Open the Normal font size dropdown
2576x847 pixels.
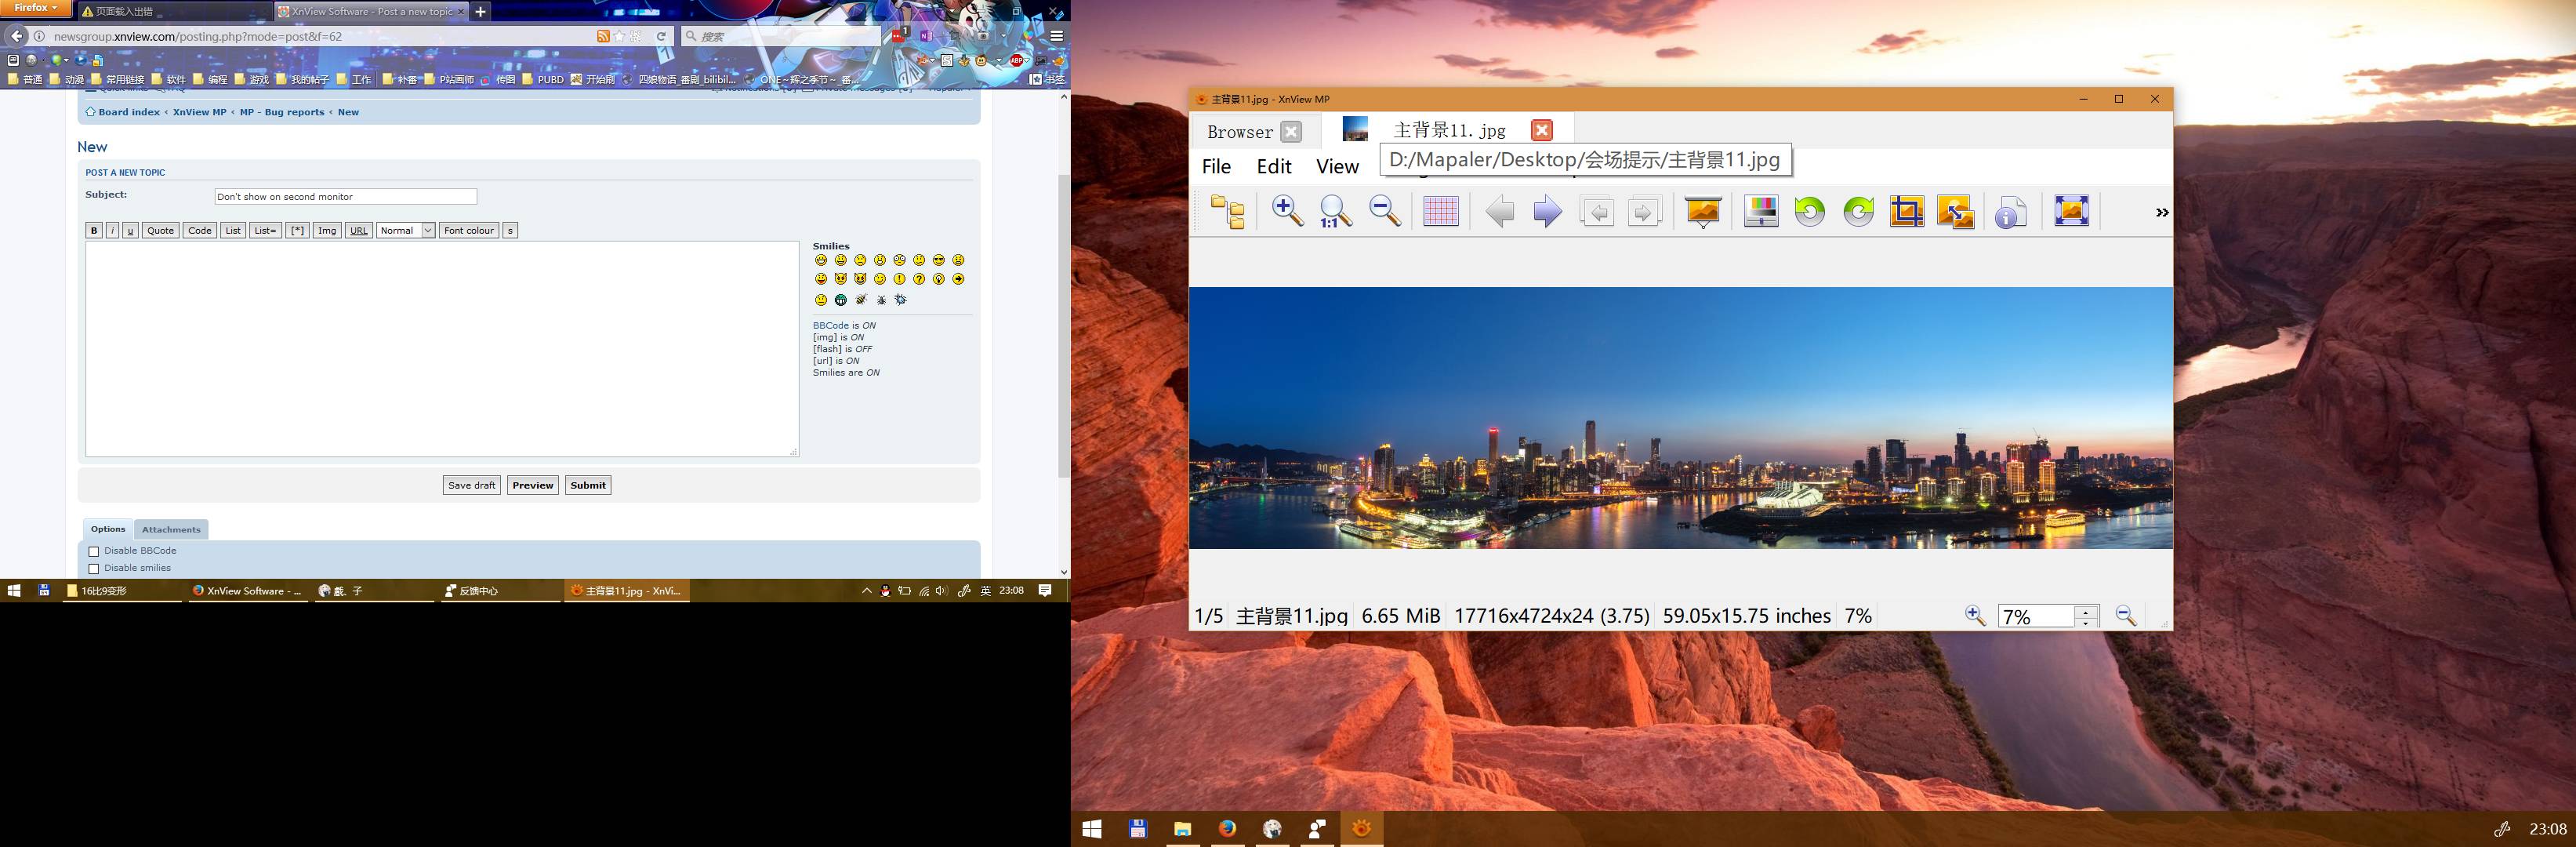coord(405,230)
